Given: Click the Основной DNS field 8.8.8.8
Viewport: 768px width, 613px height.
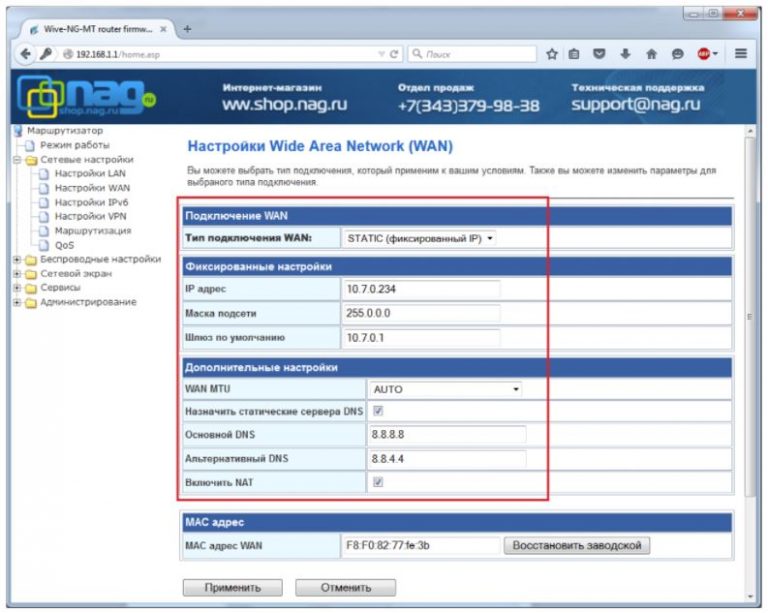Looking at the screenshot, I should (447, 434).
